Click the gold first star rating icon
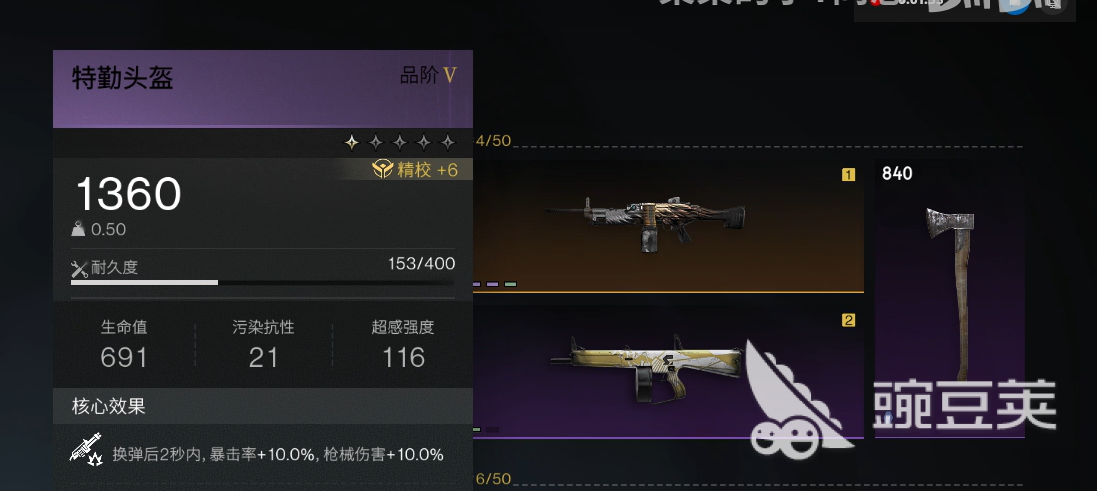Screen dimensions: 1097x491 coord(352,143)
